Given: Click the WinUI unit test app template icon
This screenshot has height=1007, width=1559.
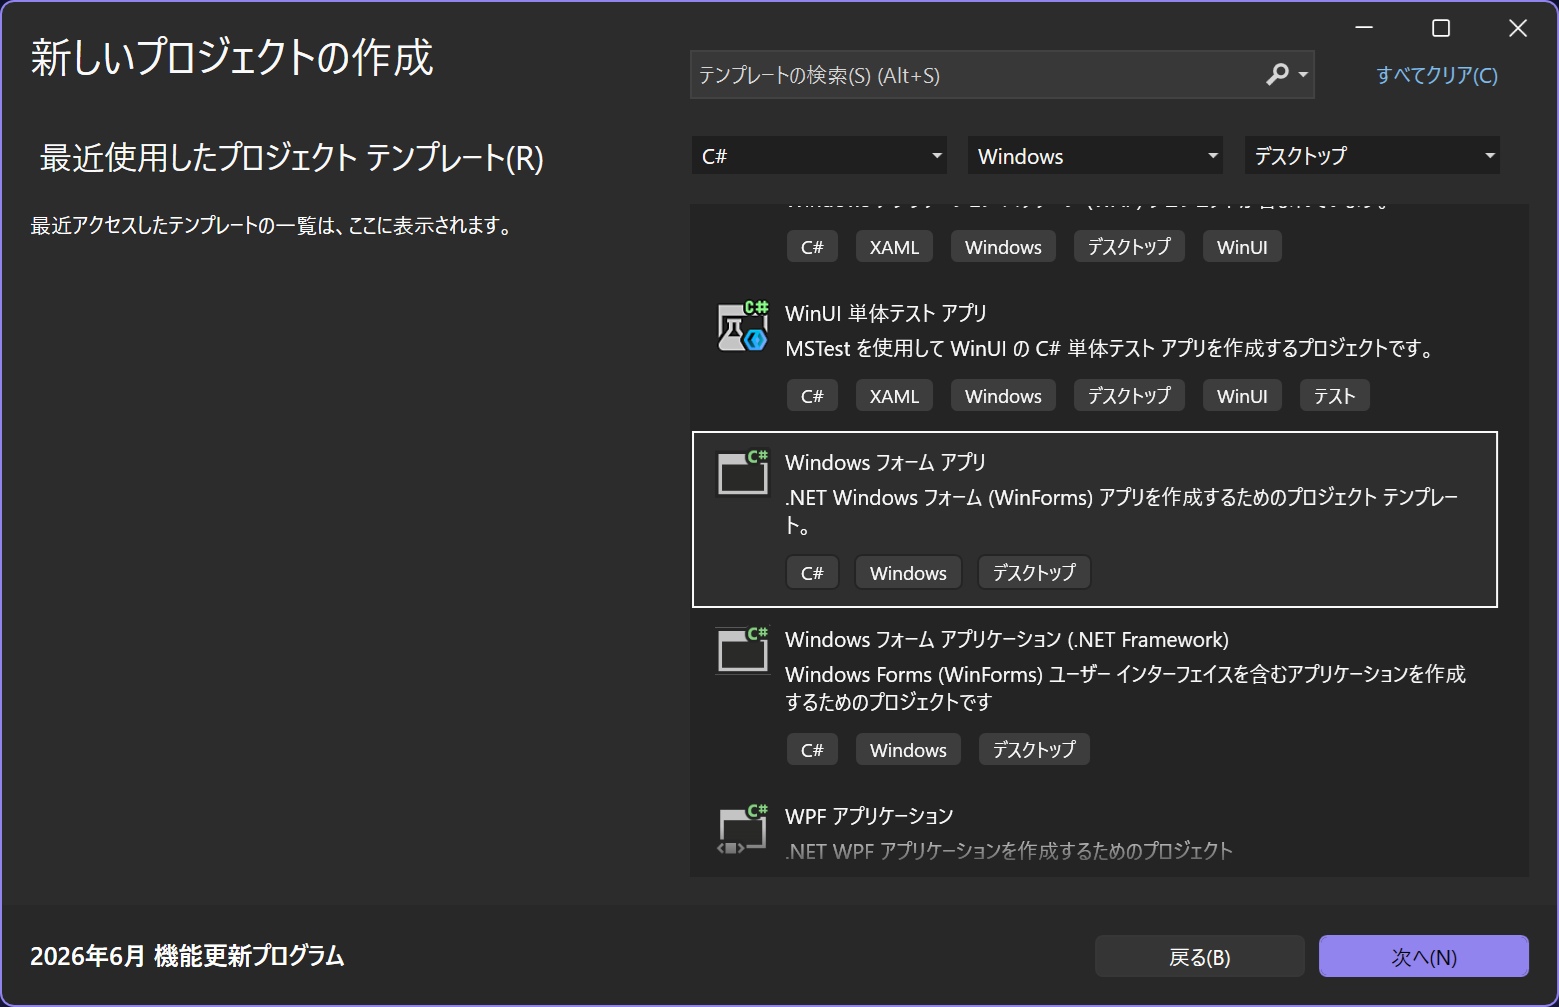Looking at the screenshot, I should 743,326.
